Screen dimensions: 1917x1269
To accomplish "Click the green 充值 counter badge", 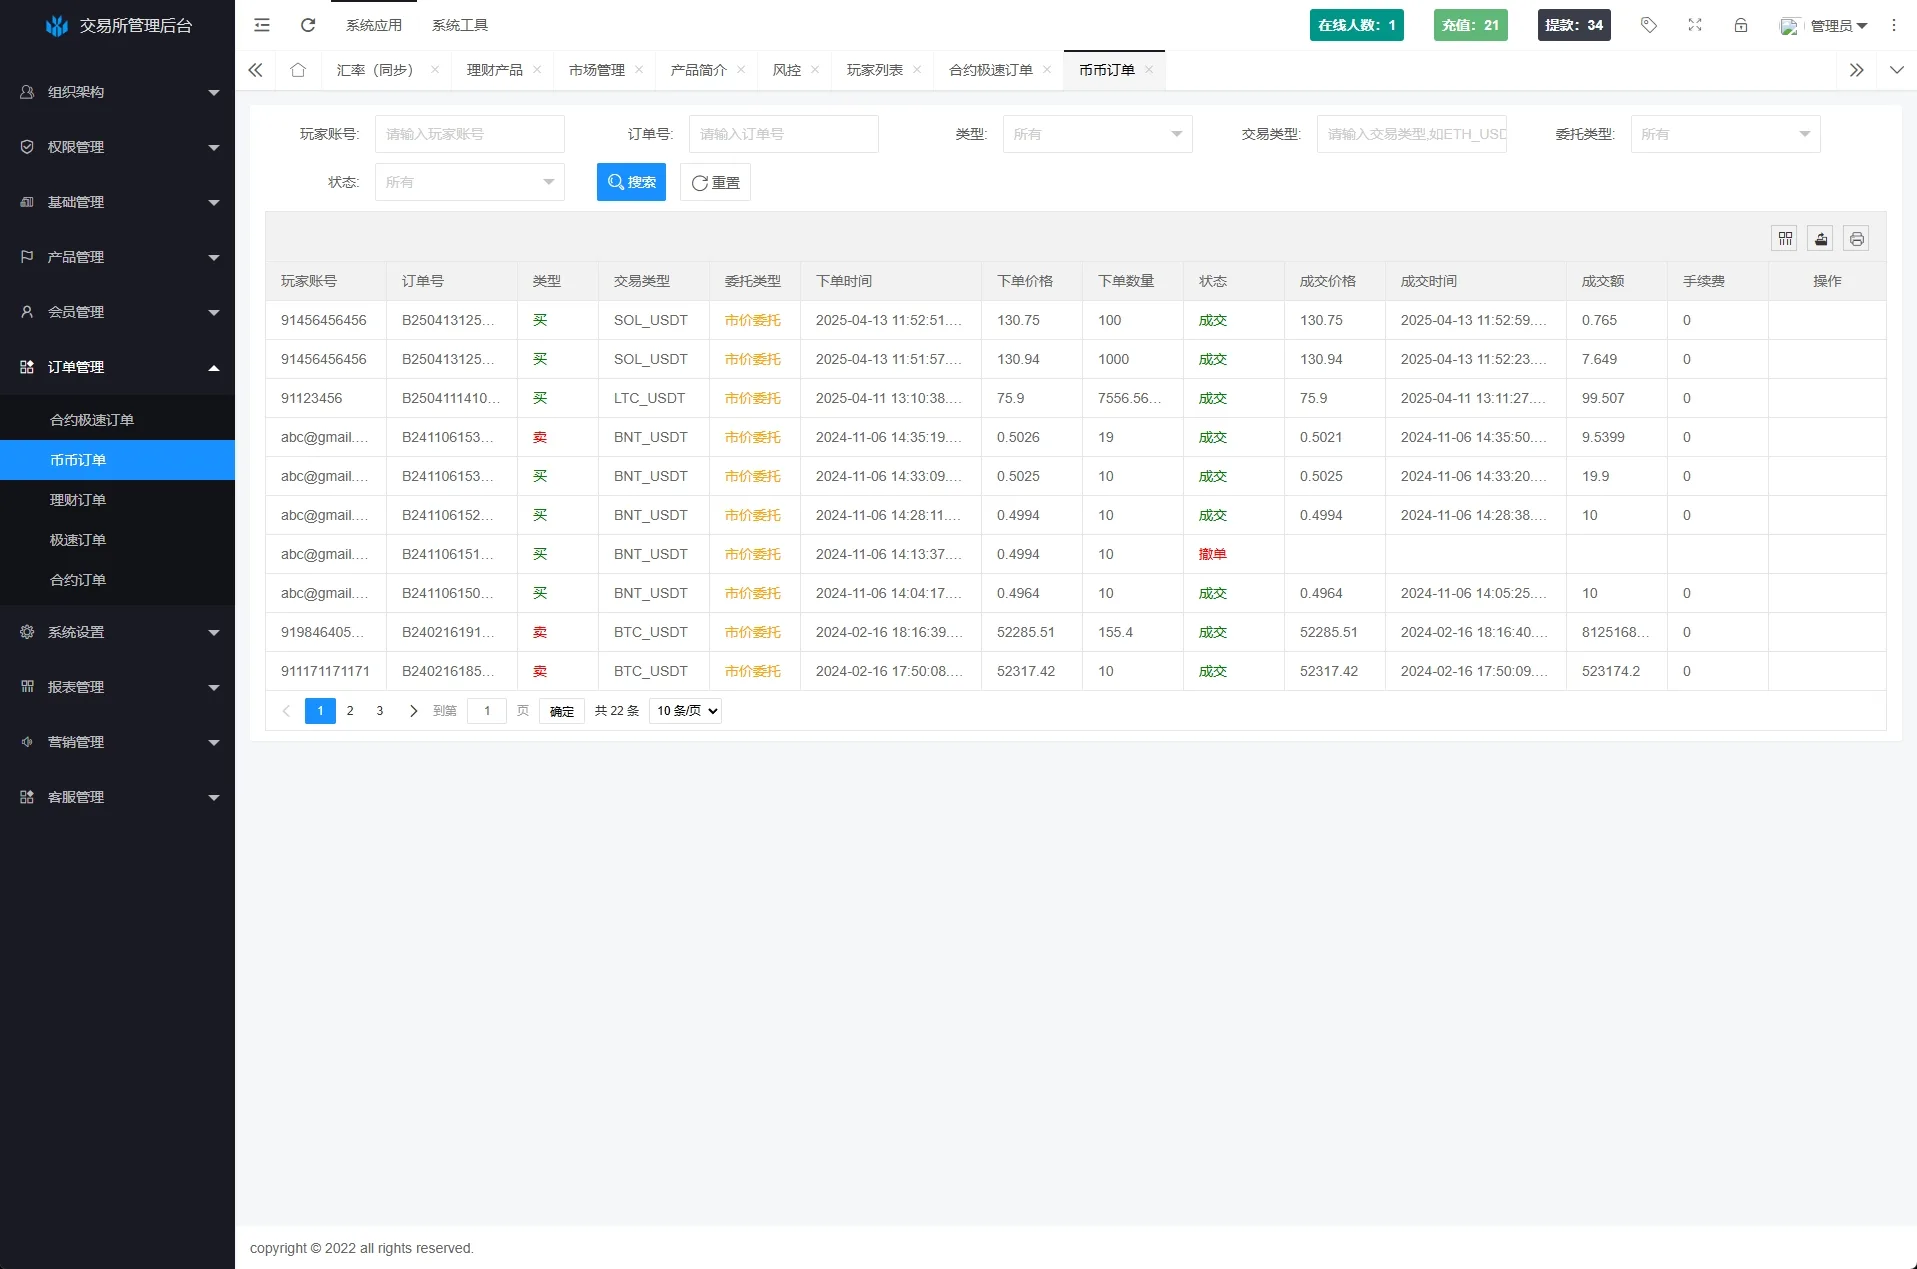I will [1470, 25].
